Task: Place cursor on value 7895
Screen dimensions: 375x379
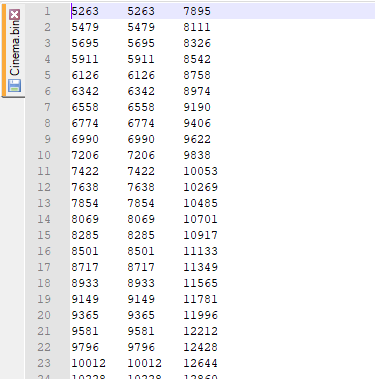Action: point(197,11)
